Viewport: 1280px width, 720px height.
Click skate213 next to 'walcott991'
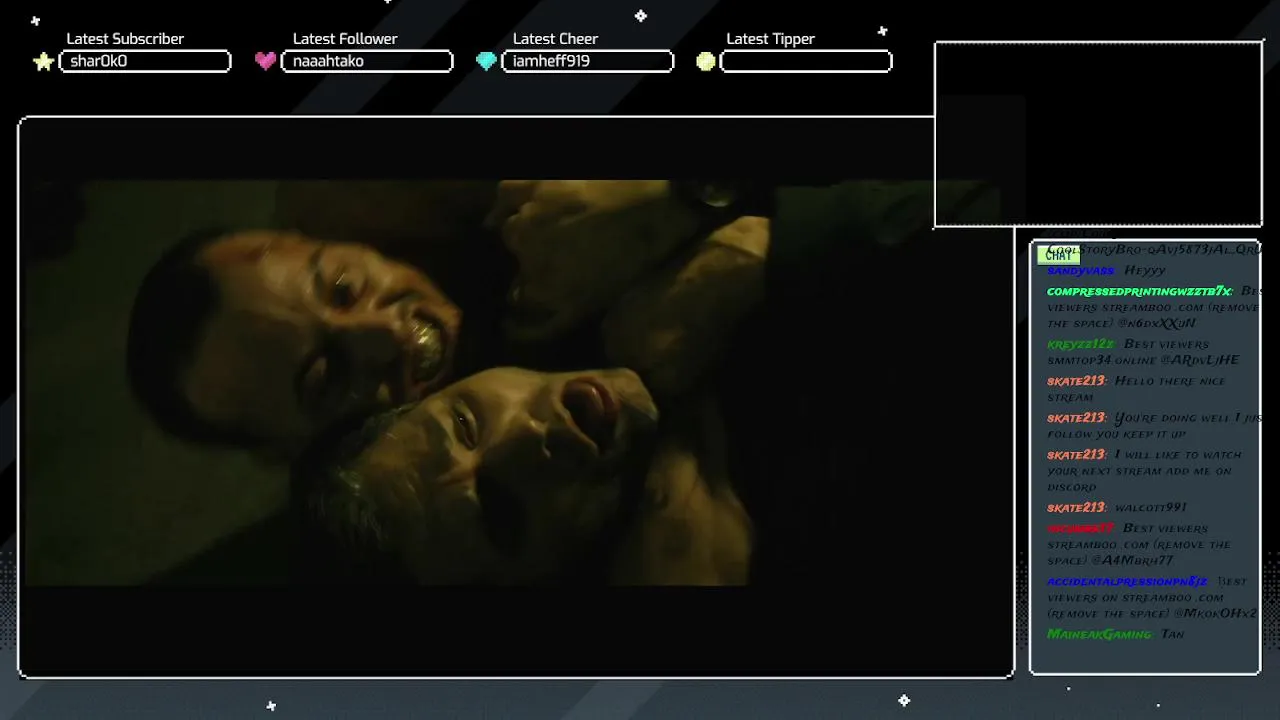1076,508
